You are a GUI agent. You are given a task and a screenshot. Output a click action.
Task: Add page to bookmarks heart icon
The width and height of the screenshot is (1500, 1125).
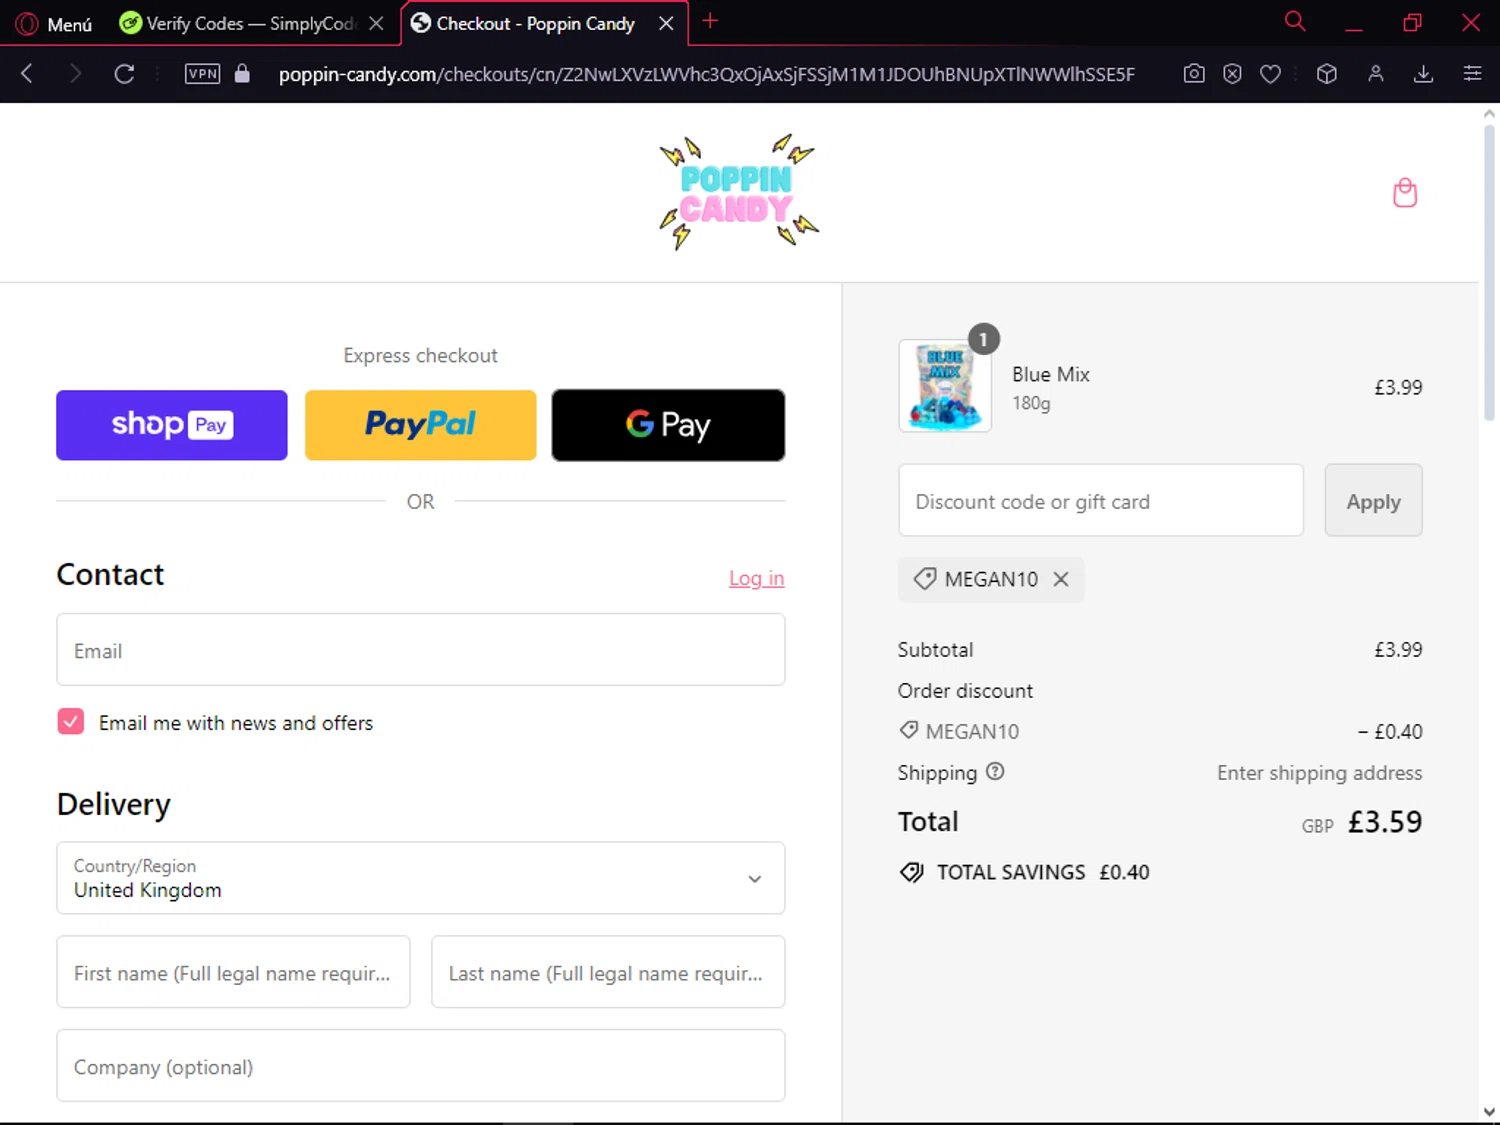coord(1270,73)
